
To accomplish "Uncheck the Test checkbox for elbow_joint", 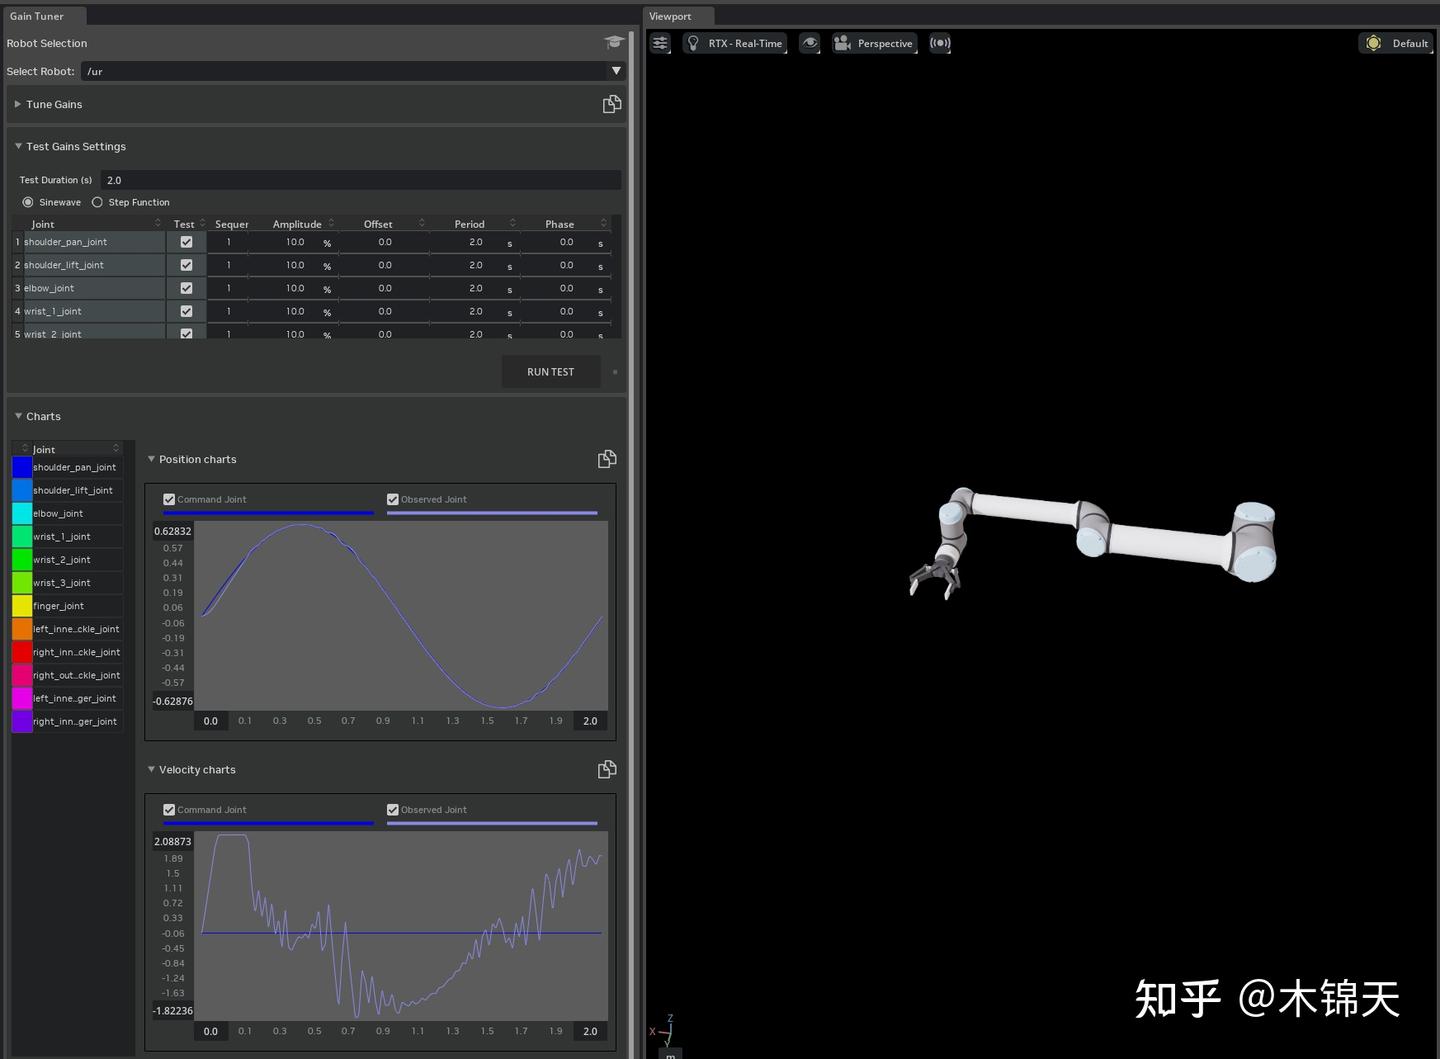I will tap(186, 288).
